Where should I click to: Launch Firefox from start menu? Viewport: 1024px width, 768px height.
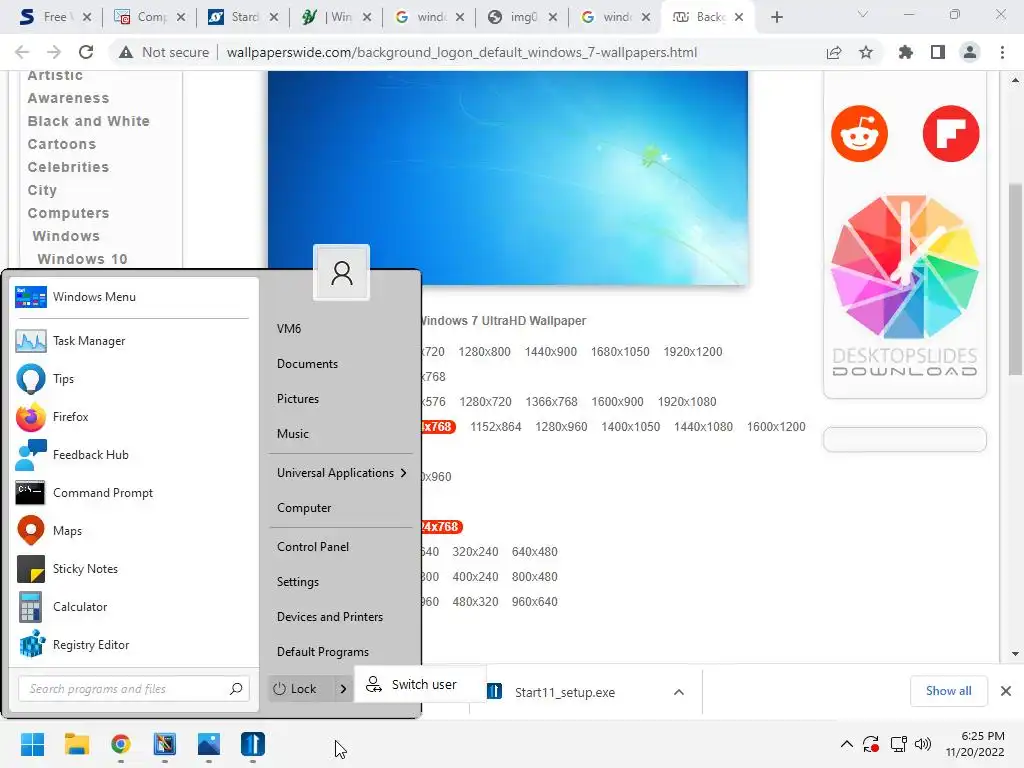(134, 417)
